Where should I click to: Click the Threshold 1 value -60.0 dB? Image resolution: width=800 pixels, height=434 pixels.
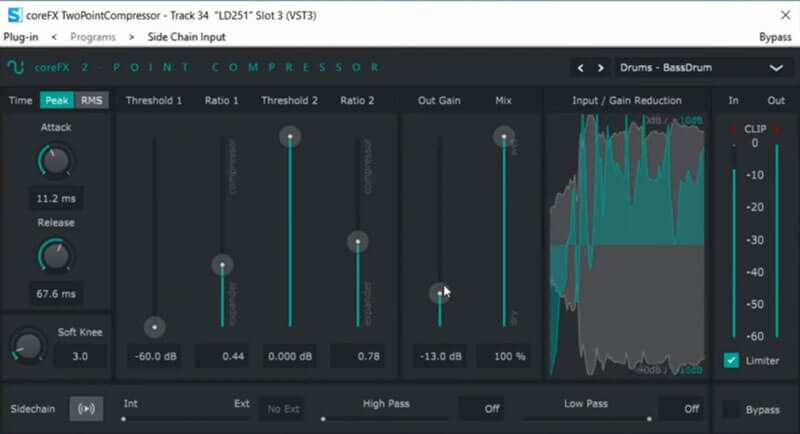pyautogui.click(x=156, y=356)
